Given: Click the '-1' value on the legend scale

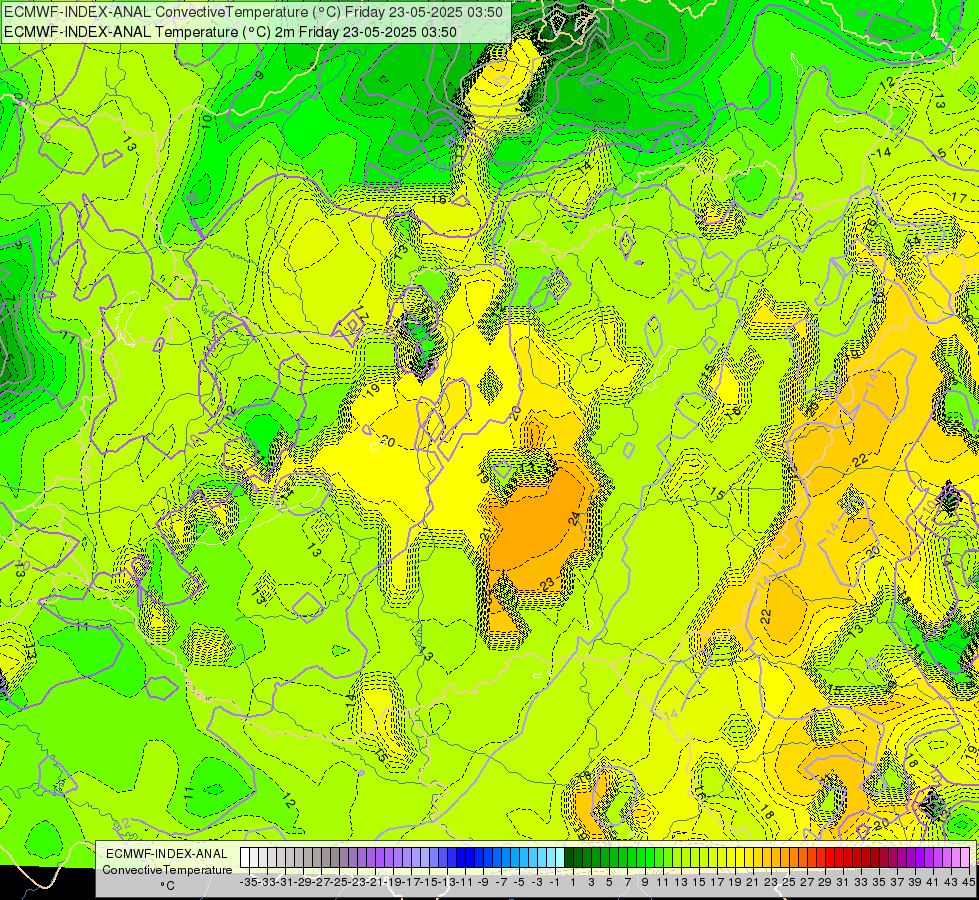Looking at the screenshot, I should [x=555, y=882].
